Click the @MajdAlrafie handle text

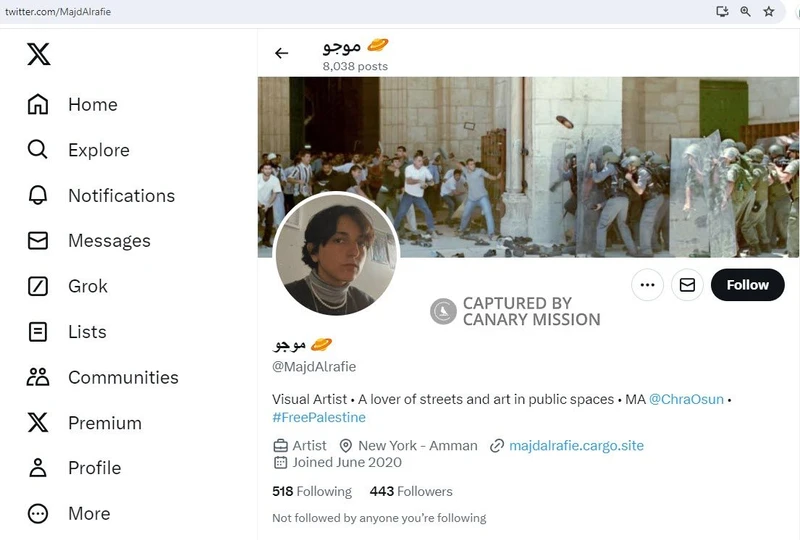coord(314,367)
